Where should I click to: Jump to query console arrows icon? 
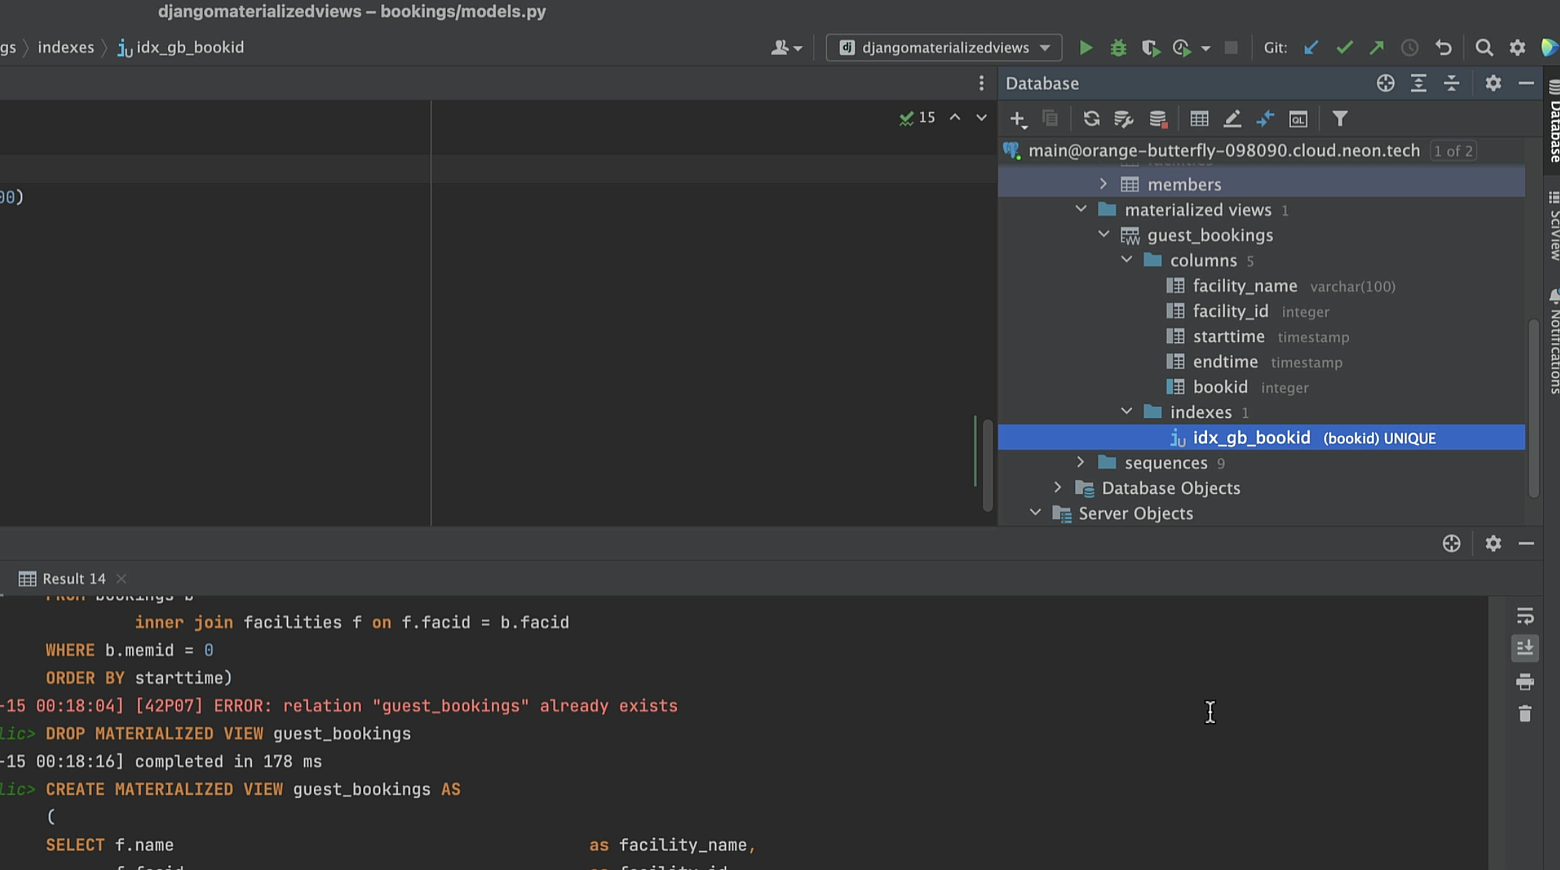pos(1265,119)
